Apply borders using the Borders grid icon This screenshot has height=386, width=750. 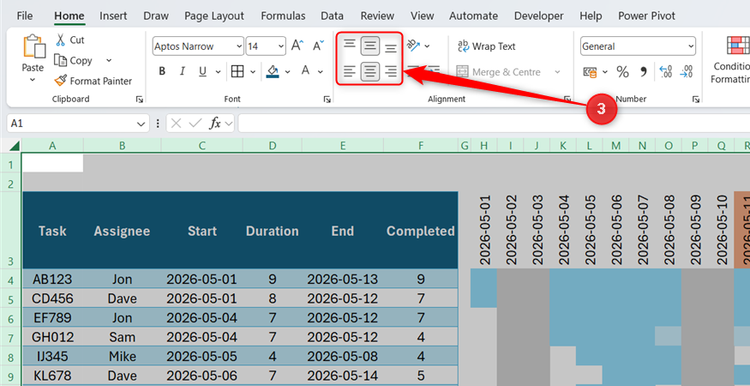pos(237,72)
